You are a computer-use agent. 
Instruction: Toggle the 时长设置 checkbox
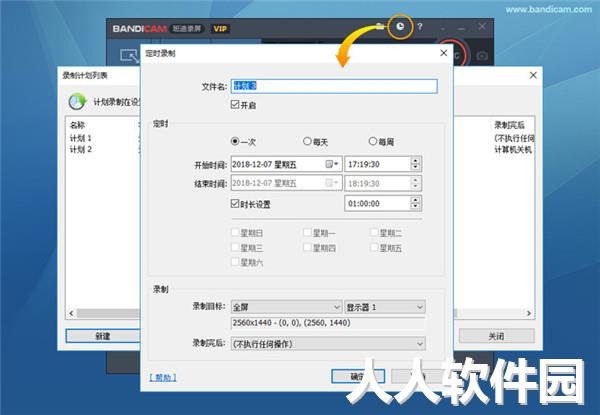[x=235, y=203]
